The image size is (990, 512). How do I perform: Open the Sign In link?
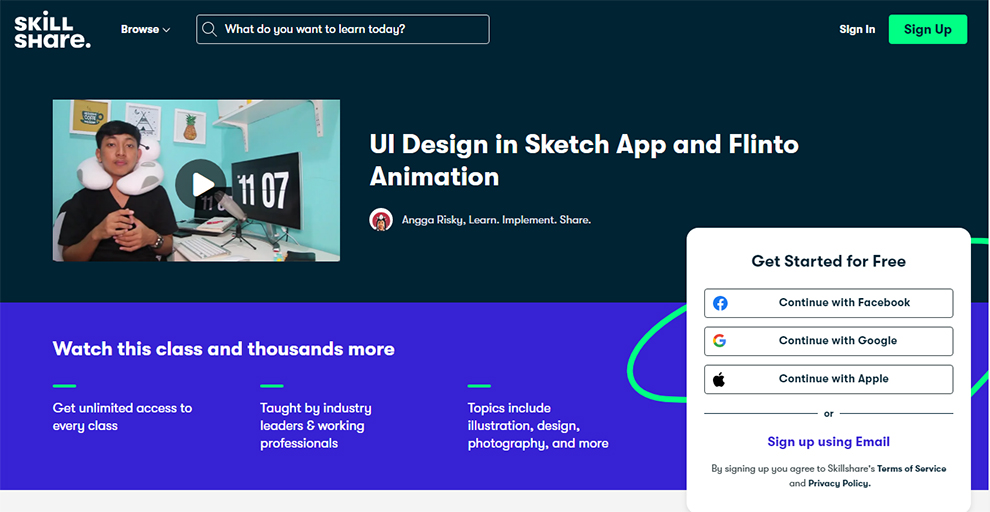click(x=857, y=29)
